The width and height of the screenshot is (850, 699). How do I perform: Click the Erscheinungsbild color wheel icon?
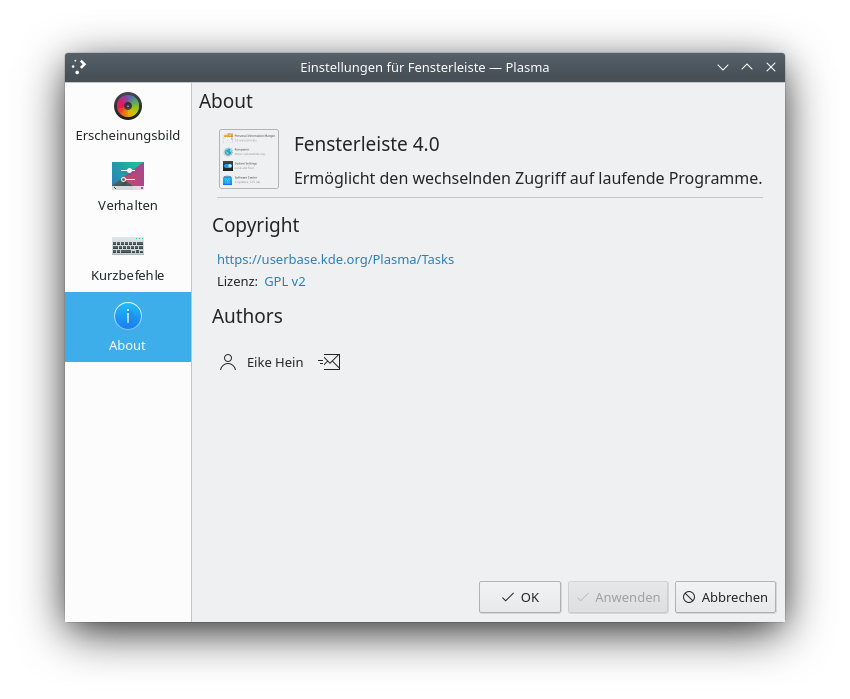pyautogui.click(x=128, y=106)
